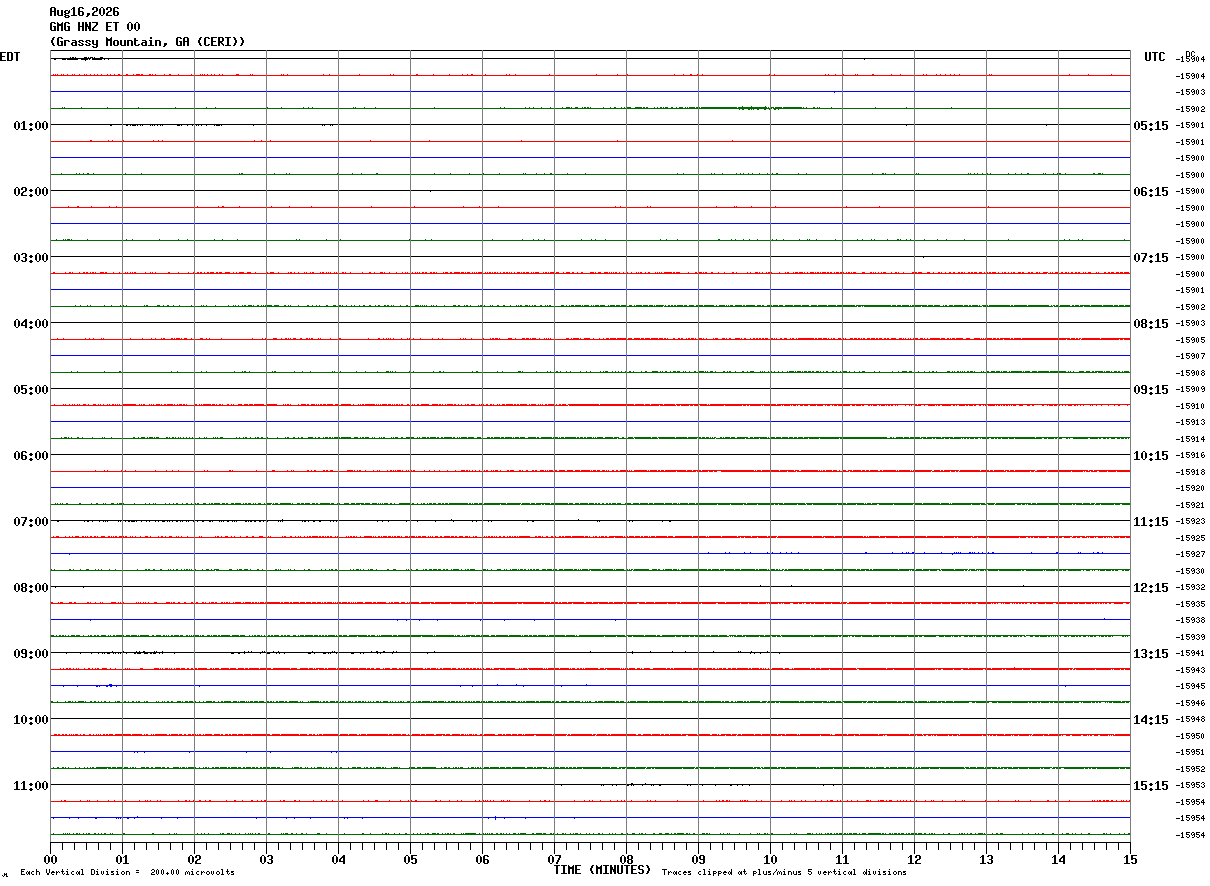The height and width of the screenshot is (886, 1210).
Task: Click the traces clipped footnote text
Action: (x=784, y=873)
